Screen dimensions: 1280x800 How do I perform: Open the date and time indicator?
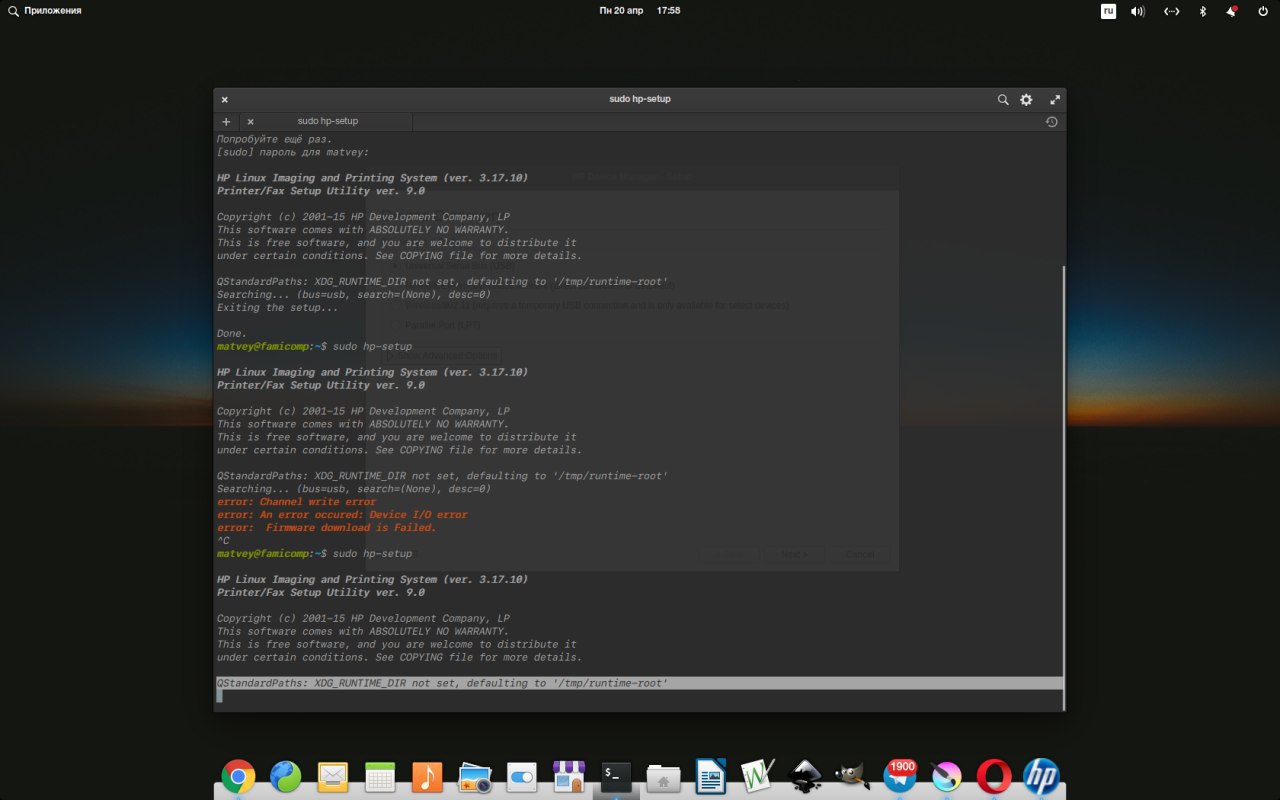640,10
